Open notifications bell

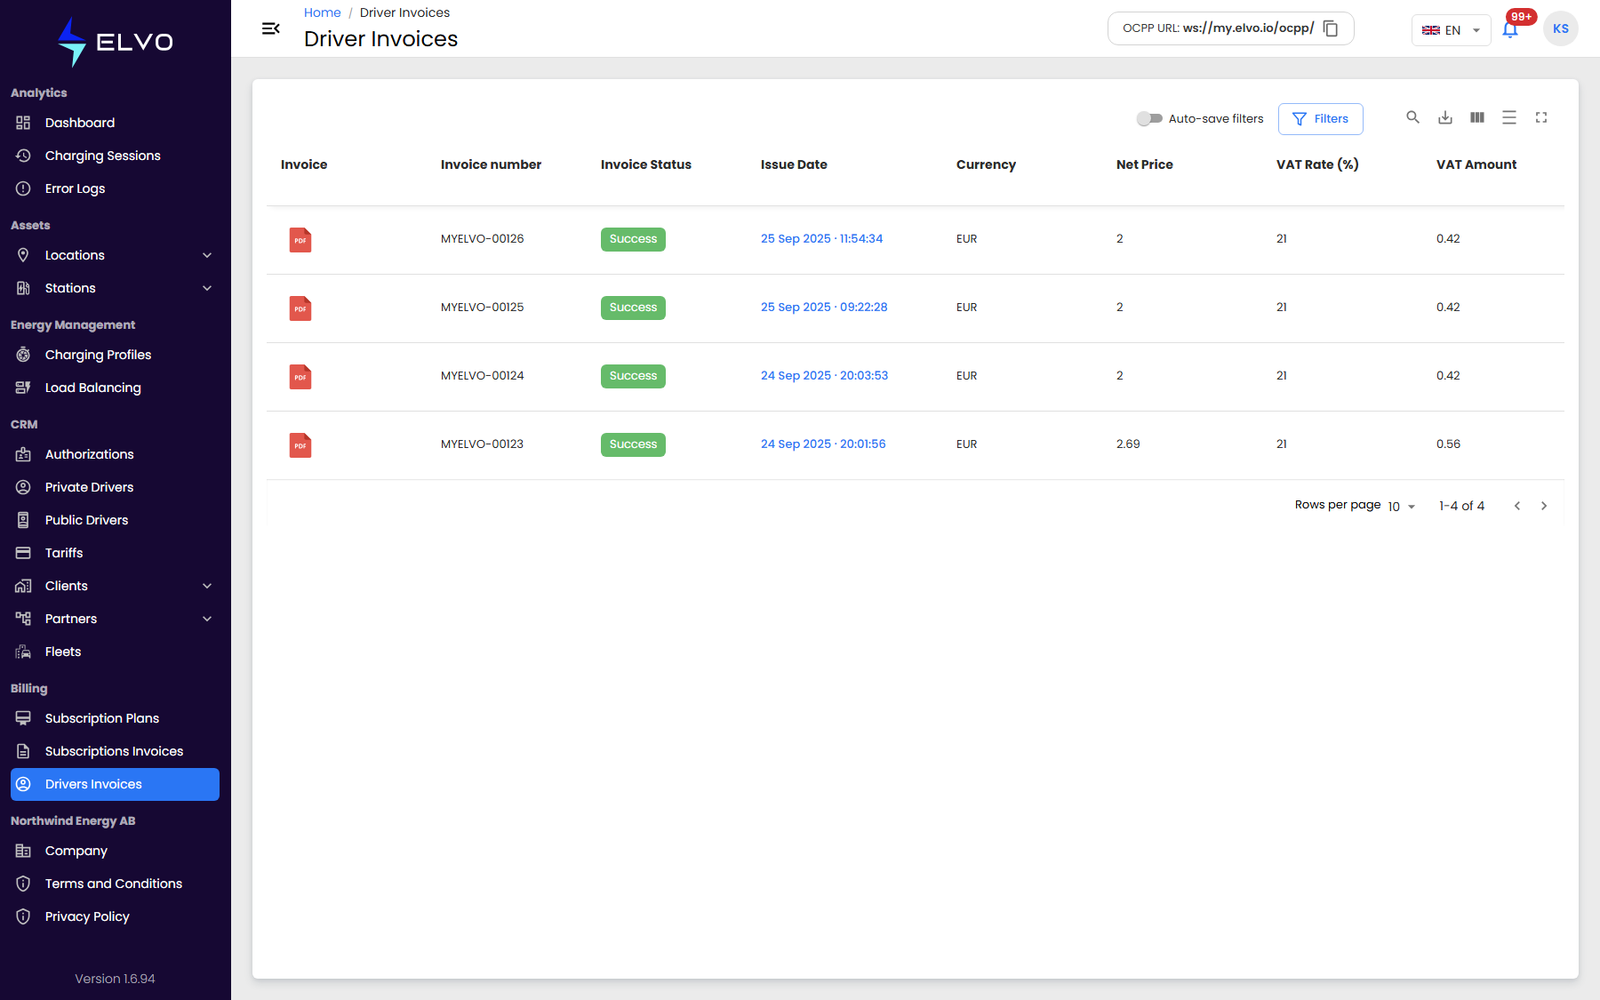1510,30
